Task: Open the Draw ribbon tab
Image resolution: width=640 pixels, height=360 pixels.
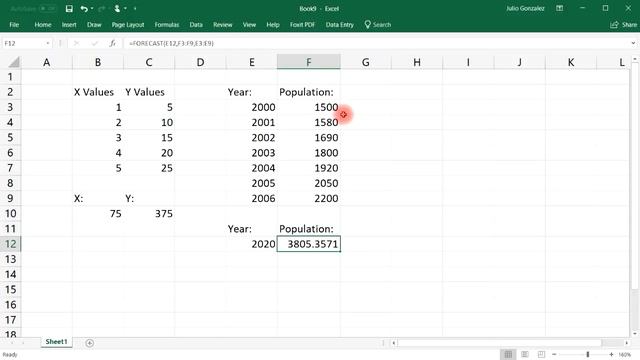Action: pos(94,25)
